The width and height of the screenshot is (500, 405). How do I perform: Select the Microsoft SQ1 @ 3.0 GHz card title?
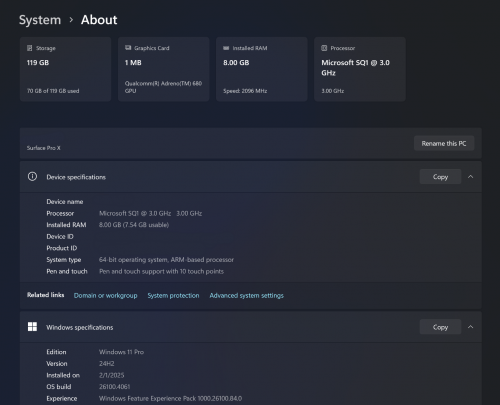pos(355,68)
